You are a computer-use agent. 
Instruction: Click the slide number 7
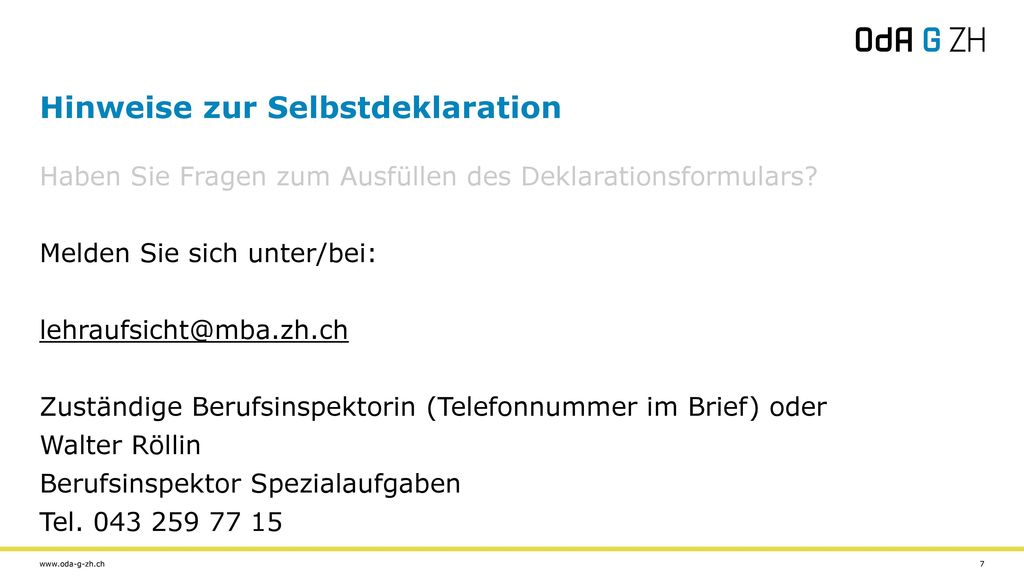[x=982, y=564]
